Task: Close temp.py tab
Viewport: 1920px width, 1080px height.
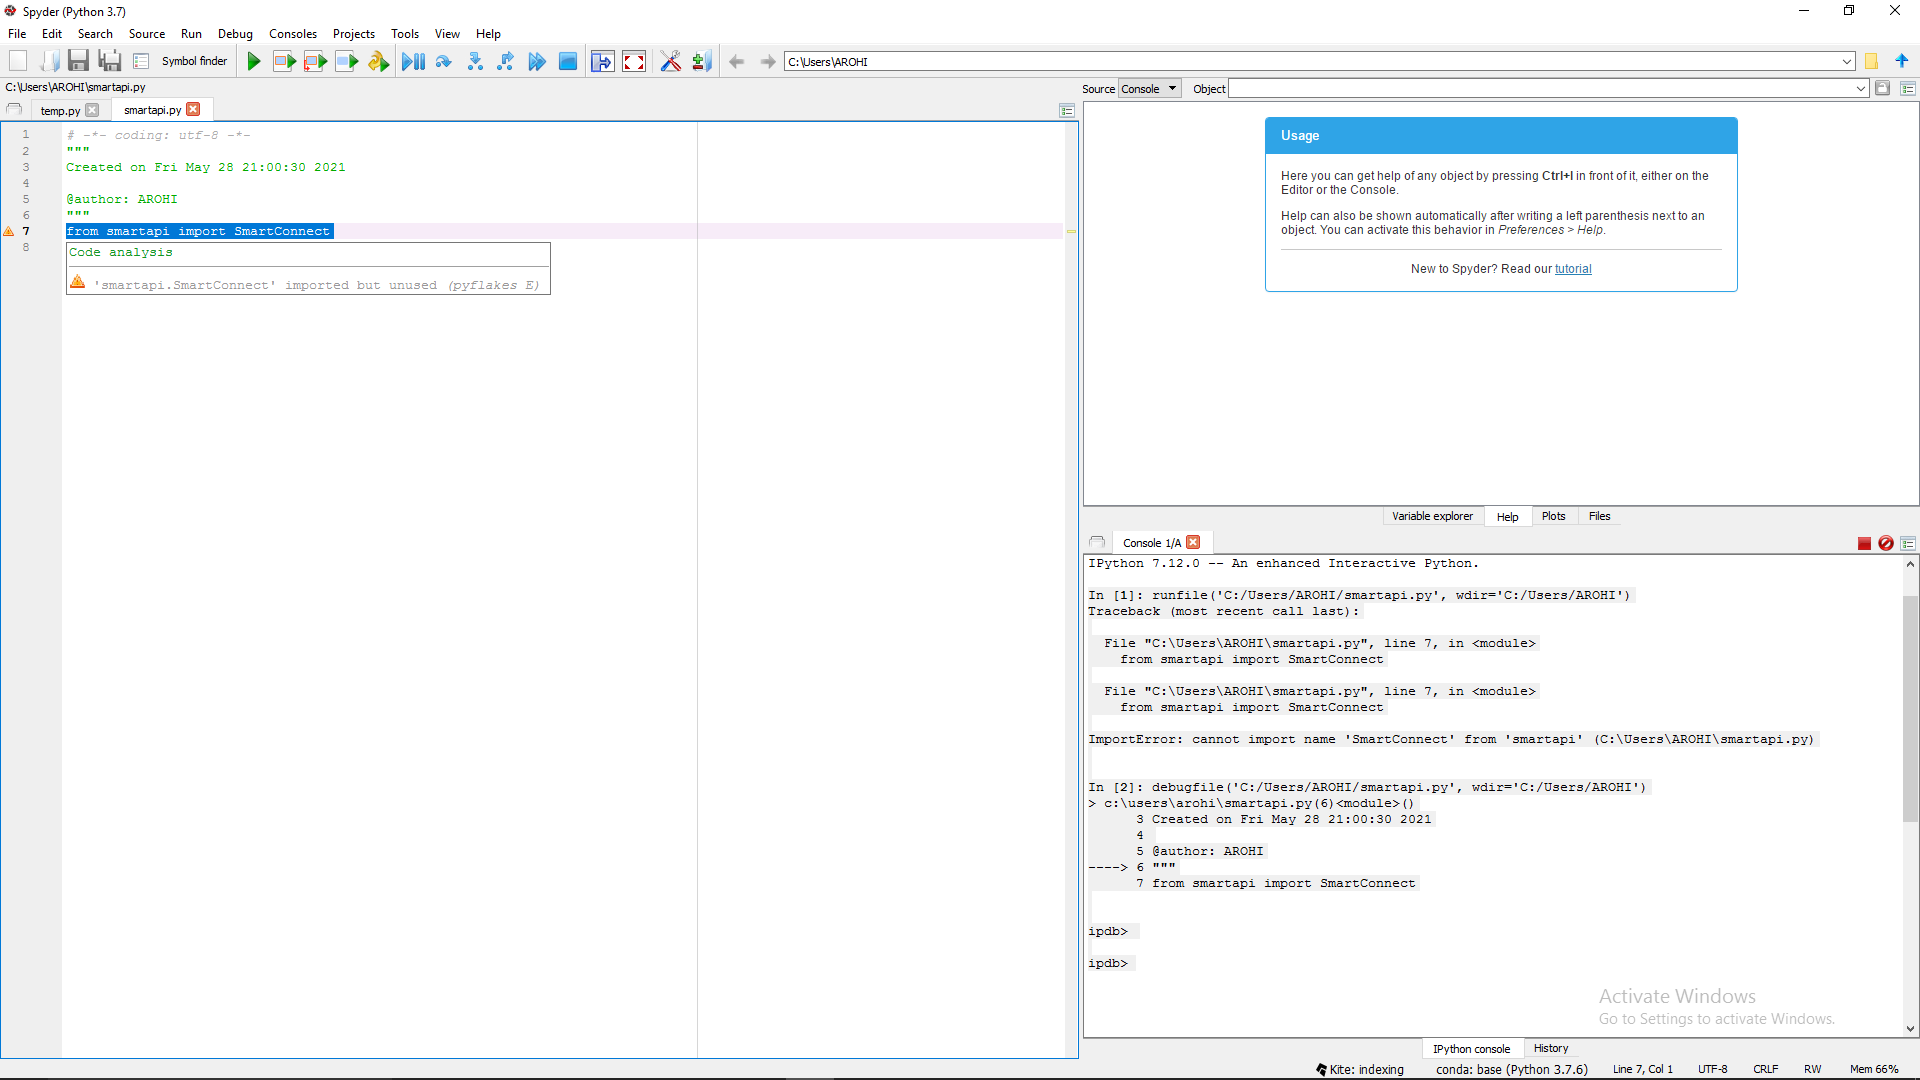Action: coord(92,110)
